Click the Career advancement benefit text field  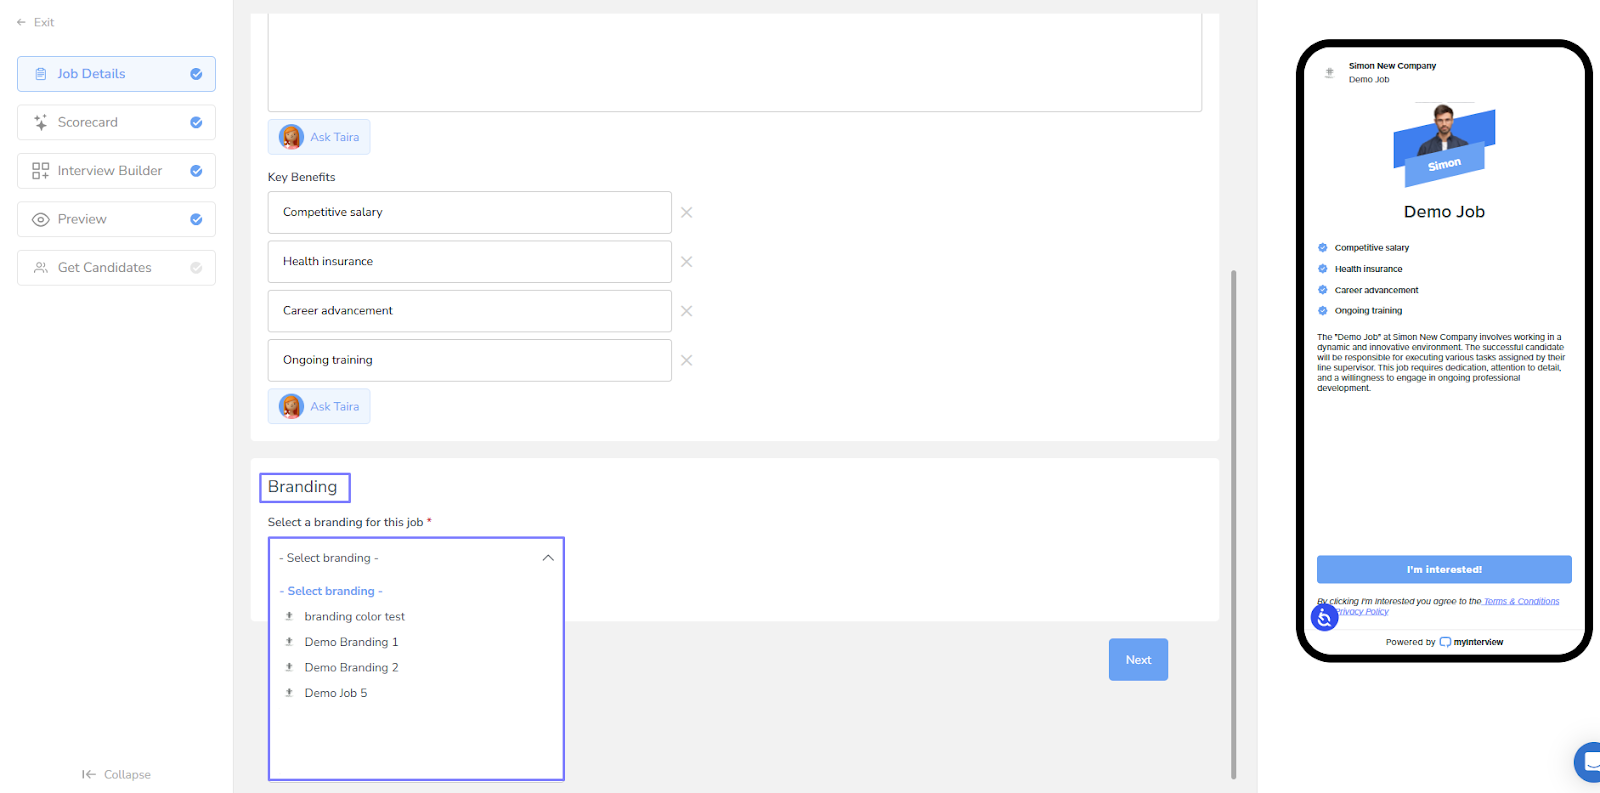click(469, 311)
